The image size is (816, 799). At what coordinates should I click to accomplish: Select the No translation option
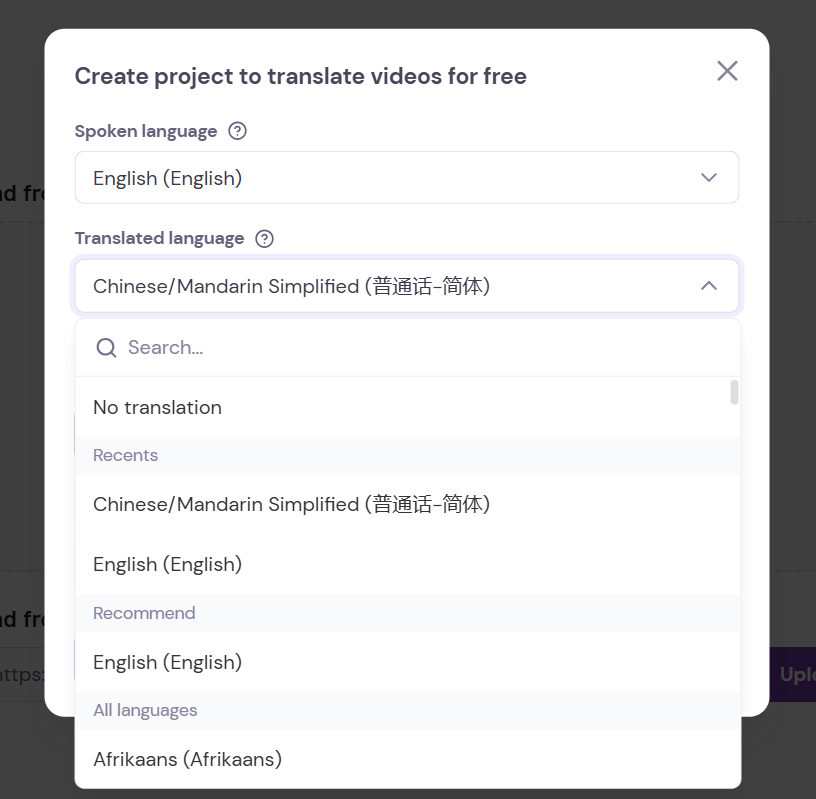(x=157, y=407)
